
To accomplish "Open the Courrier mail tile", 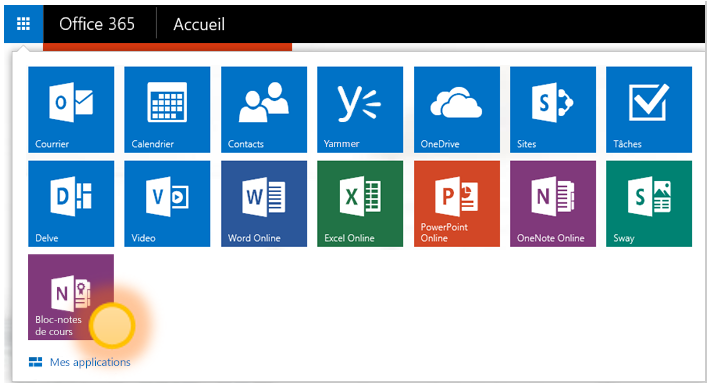I will [x=71, y=110].
